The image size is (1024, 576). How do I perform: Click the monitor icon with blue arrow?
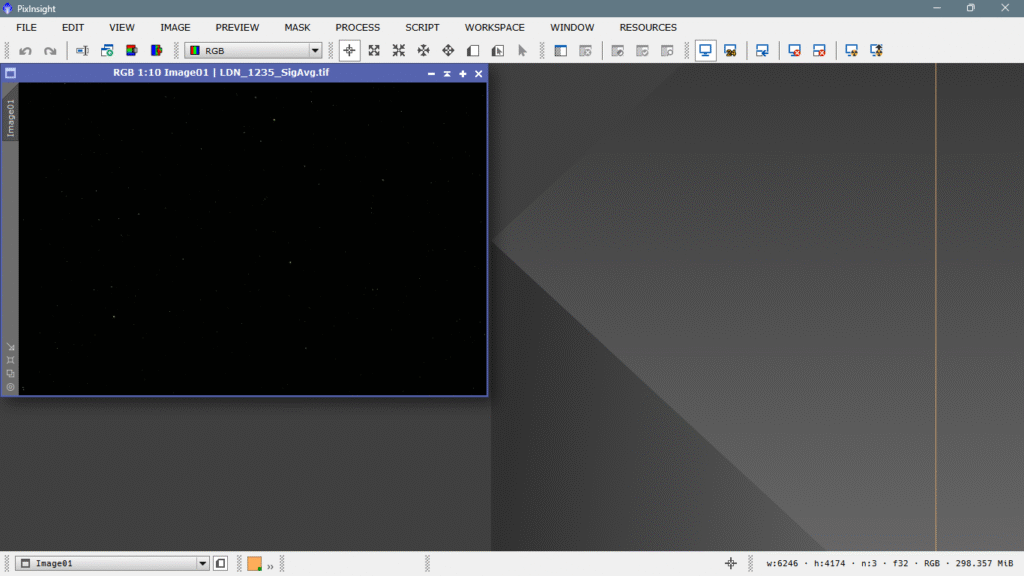(x=762, y=51)
